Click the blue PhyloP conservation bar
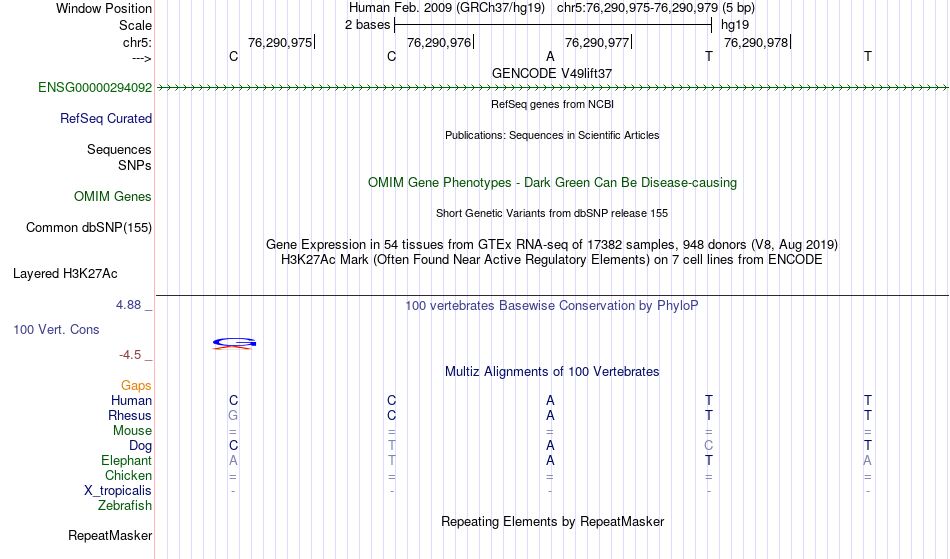The image size is (950, 559). [234, 343]
